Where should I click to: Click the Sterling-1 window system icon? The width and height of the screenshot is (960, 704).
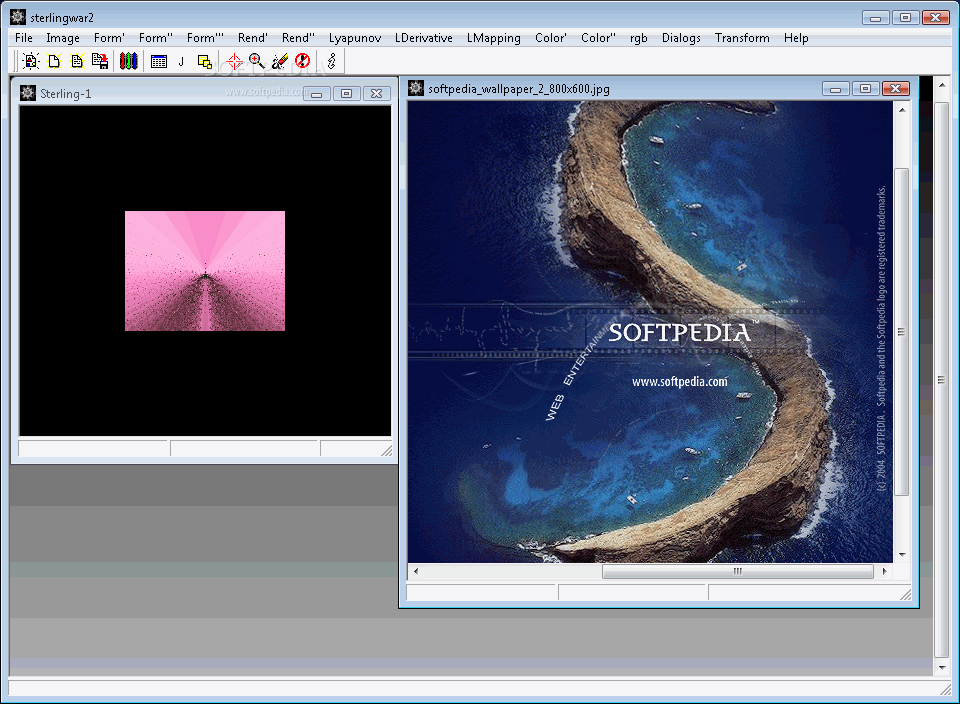tap(28, 93)
